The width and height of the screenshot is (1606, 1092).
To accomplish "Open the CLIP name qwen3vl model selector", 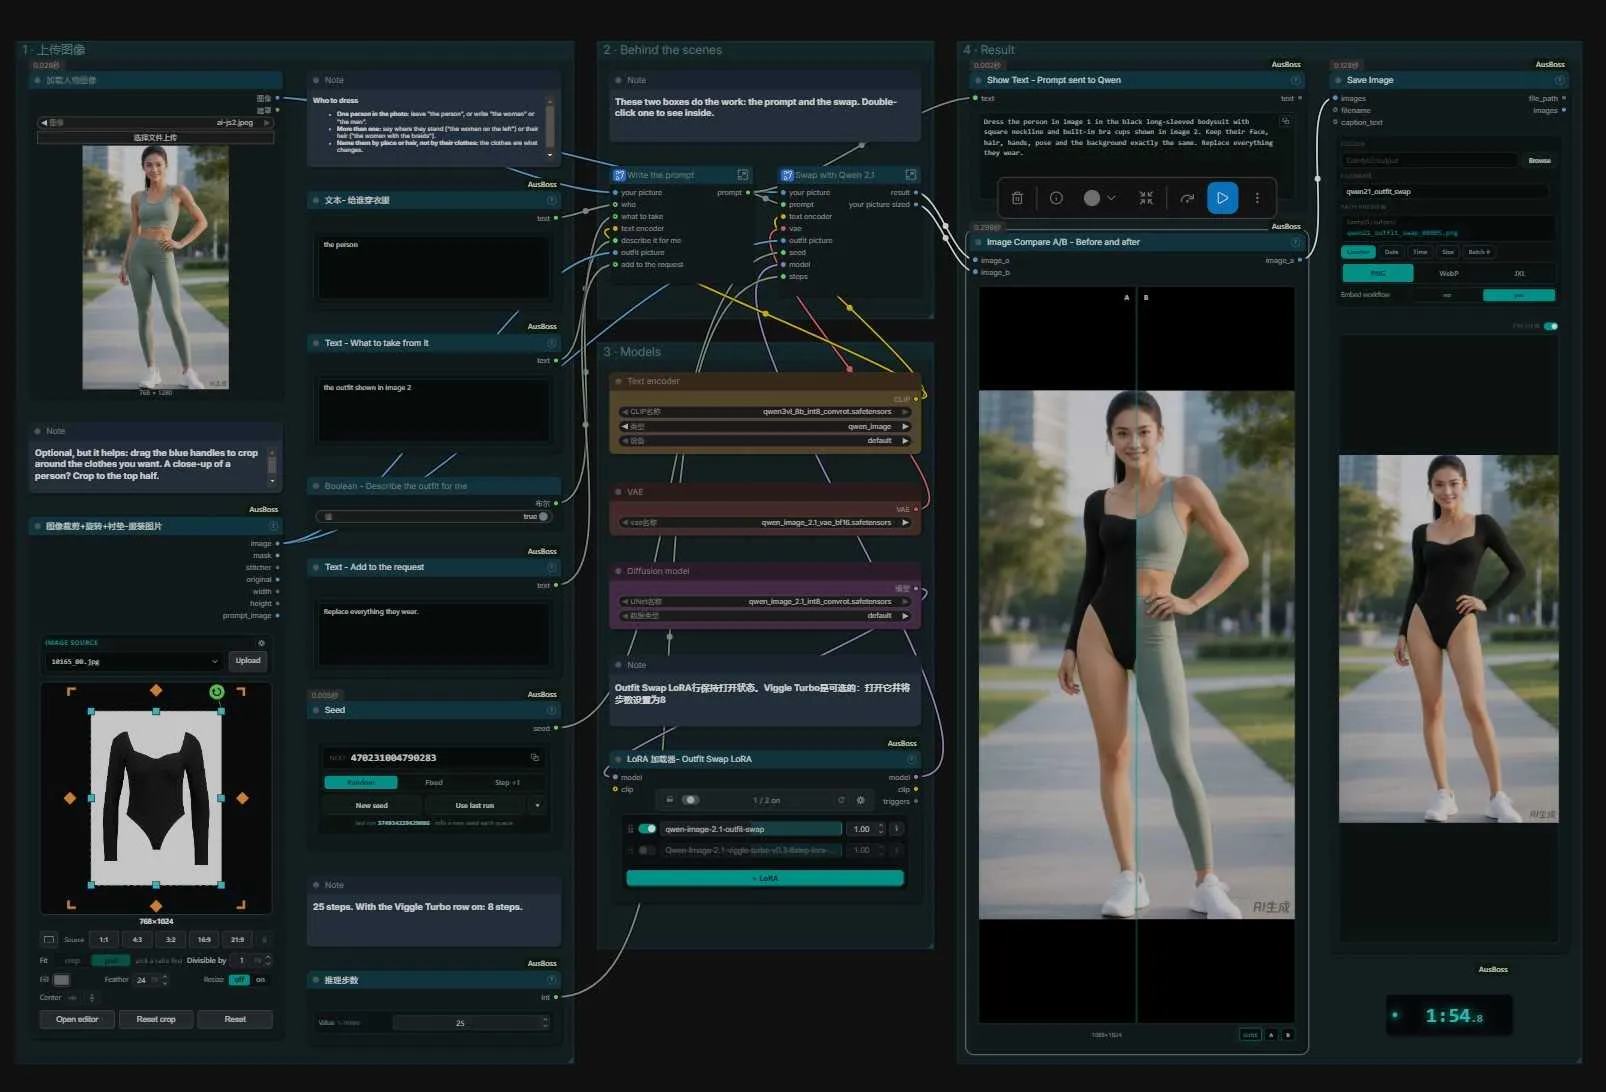I will [x=765, y=412].
